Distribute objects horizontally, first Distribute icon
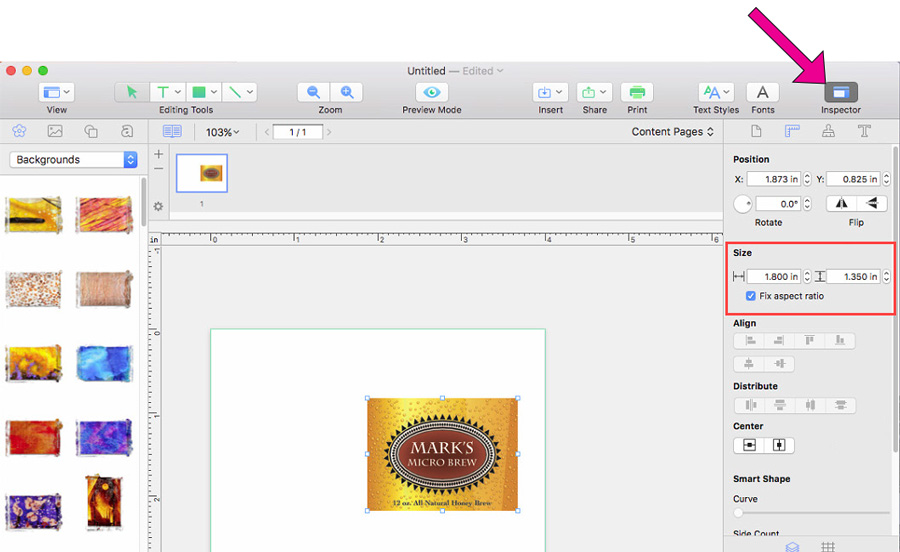 pyautogui.click(x=750, y=405)
